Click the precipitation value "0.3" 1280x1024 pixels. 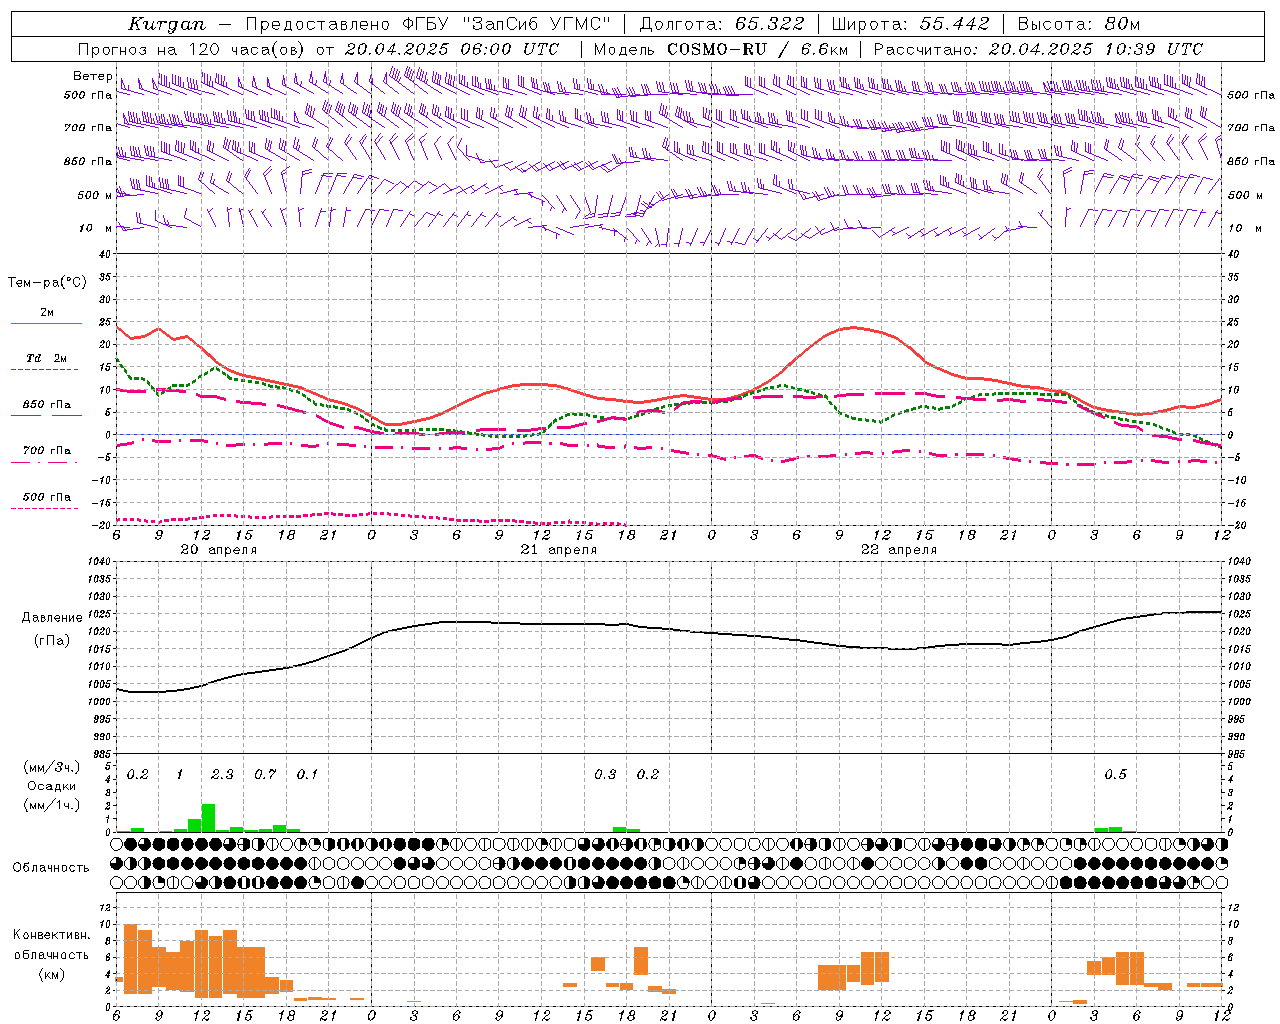coord(605,774)
